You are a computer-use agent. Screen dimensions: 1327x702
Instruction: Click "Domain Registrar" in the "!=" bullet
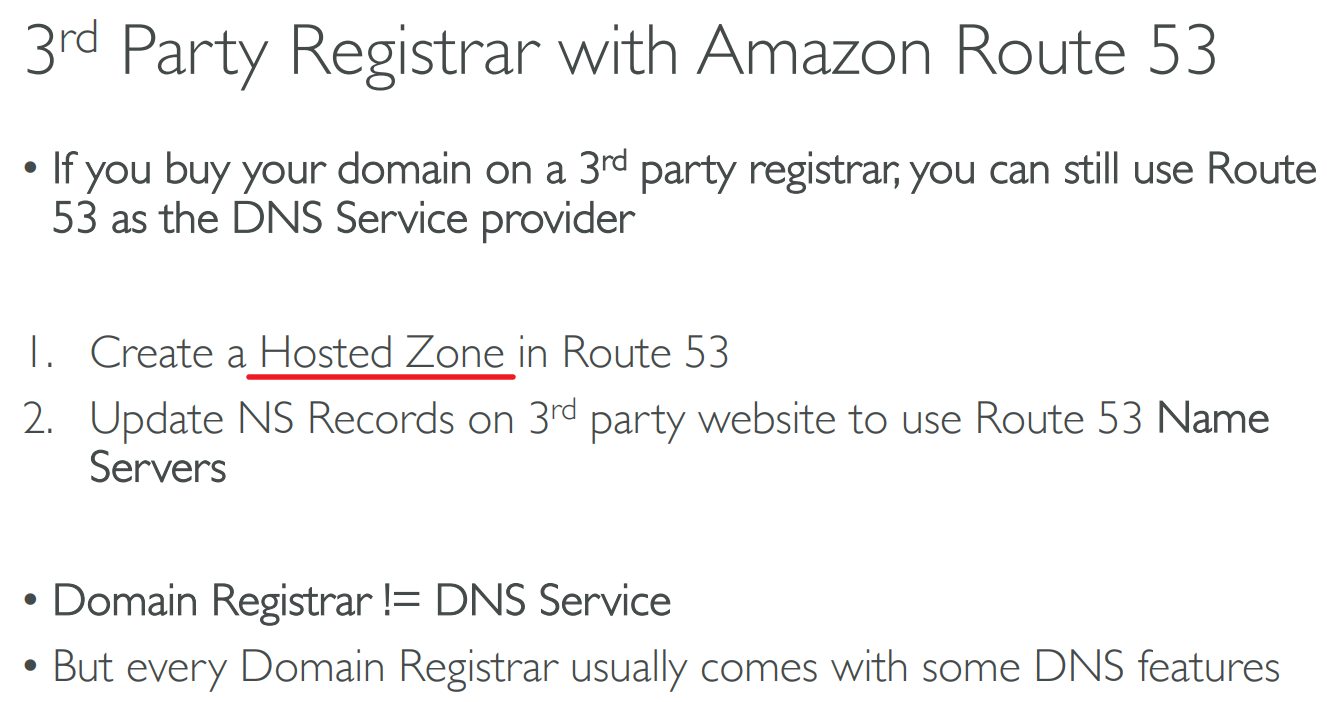[x=212, y=601]
